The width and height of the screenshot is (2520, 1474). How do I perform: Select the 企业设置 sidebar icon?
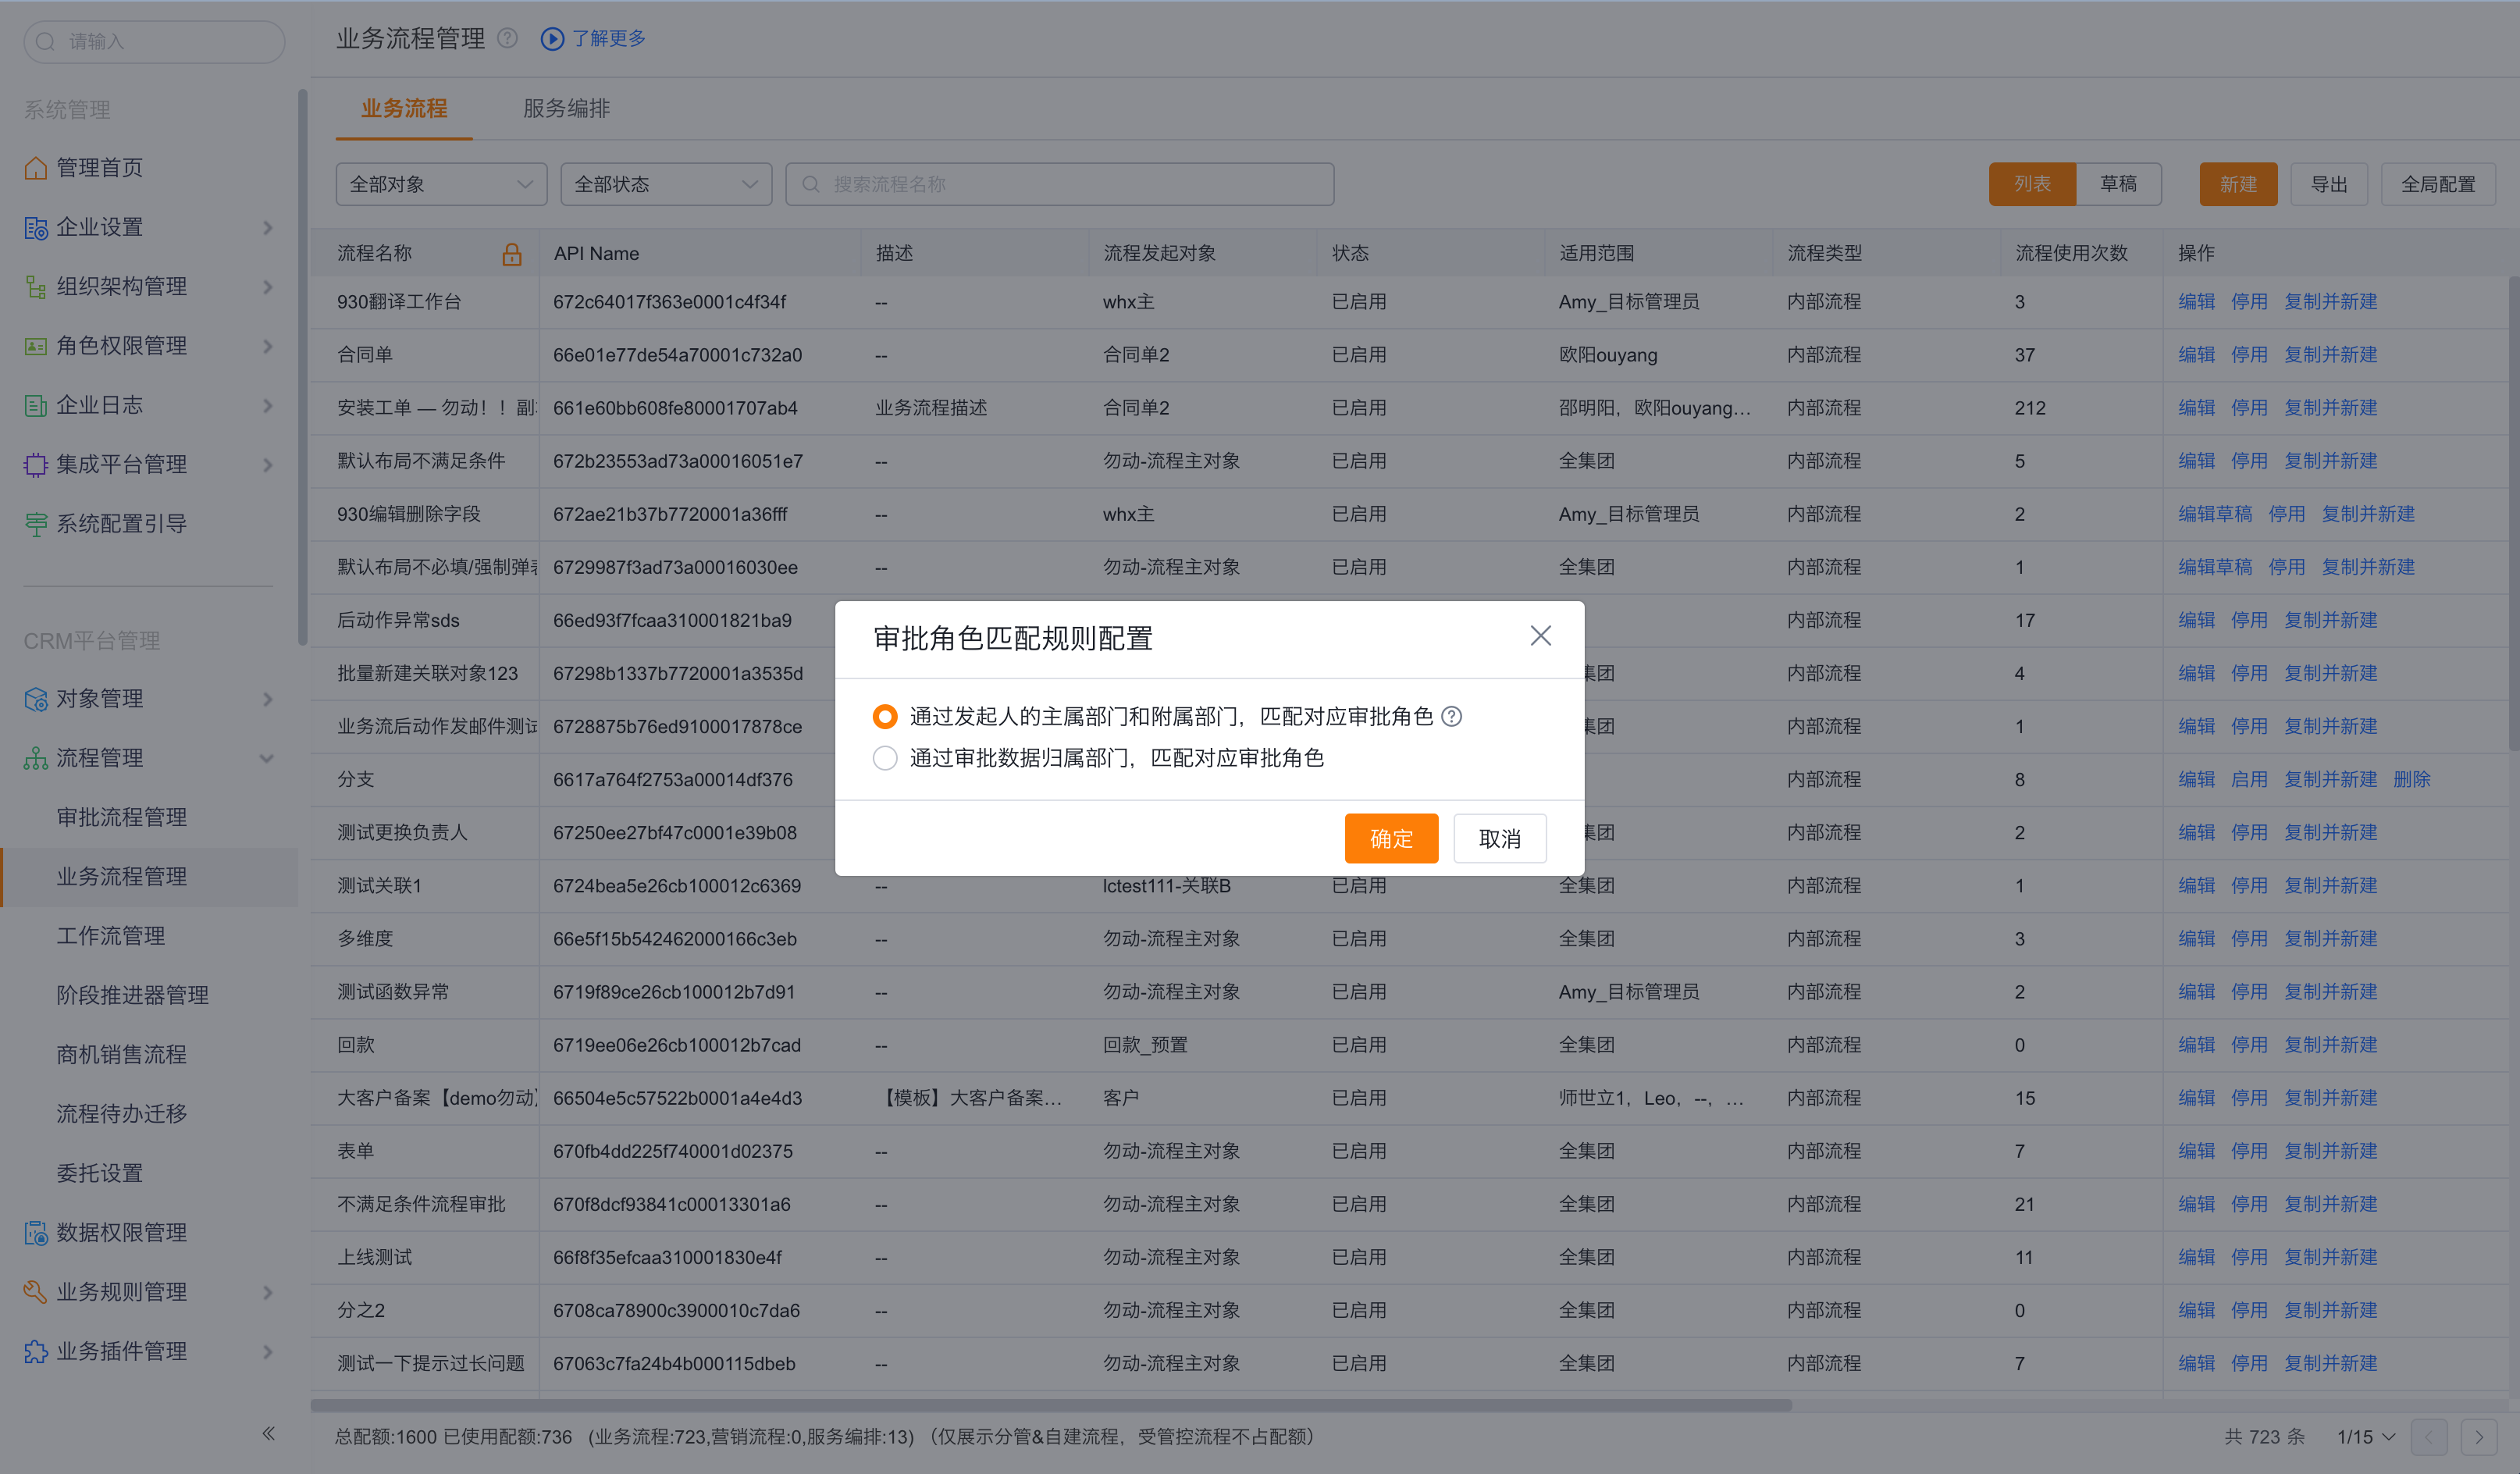[35, 227]
